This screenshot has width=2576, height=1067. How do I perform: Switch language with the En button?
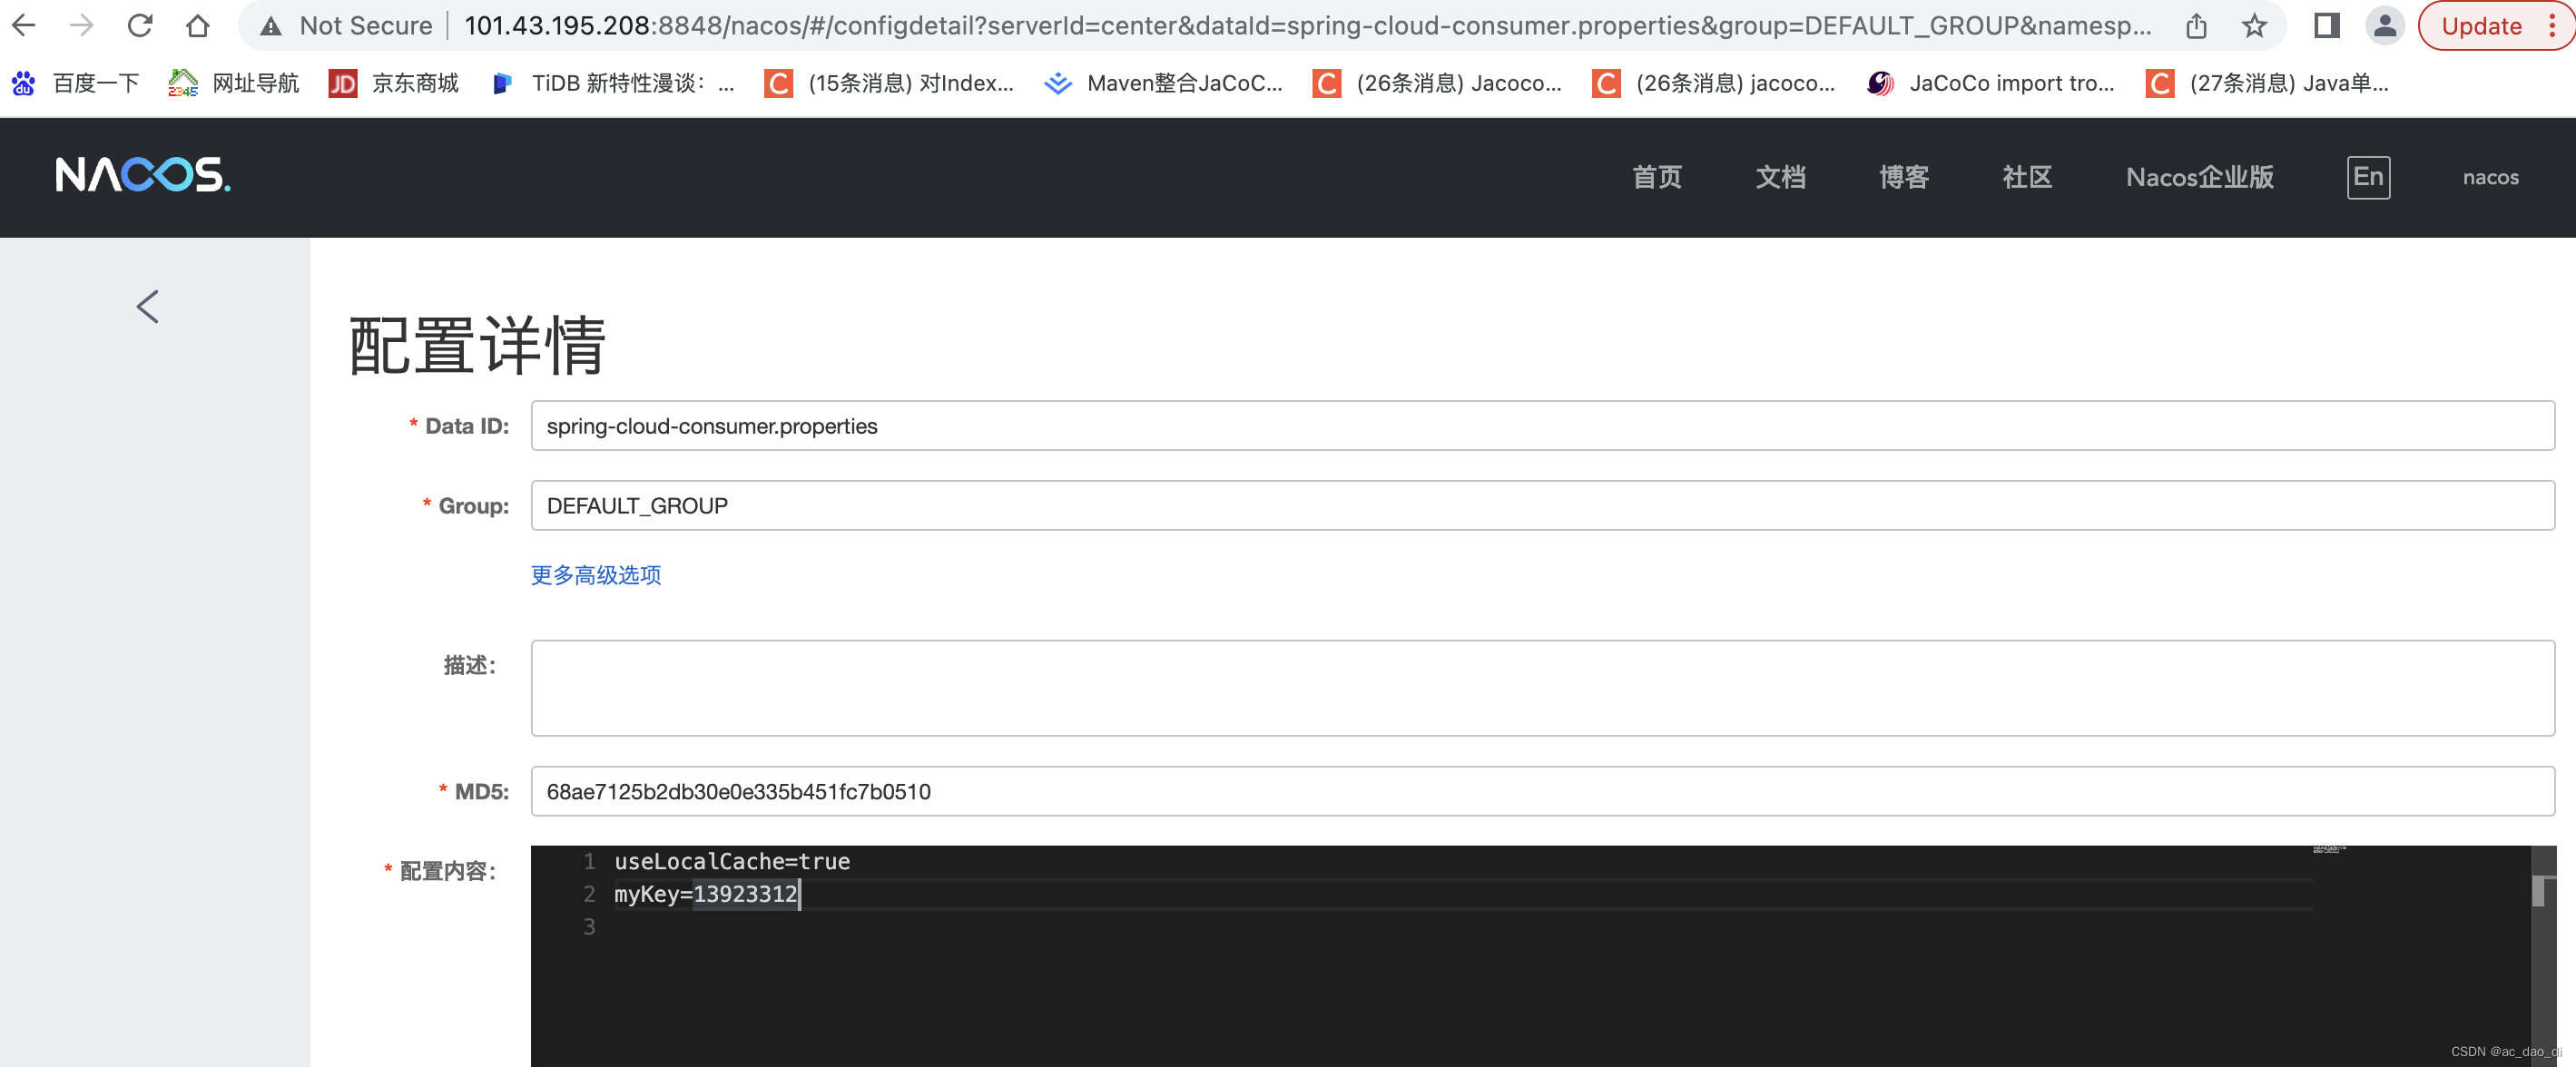(2368, 177)
